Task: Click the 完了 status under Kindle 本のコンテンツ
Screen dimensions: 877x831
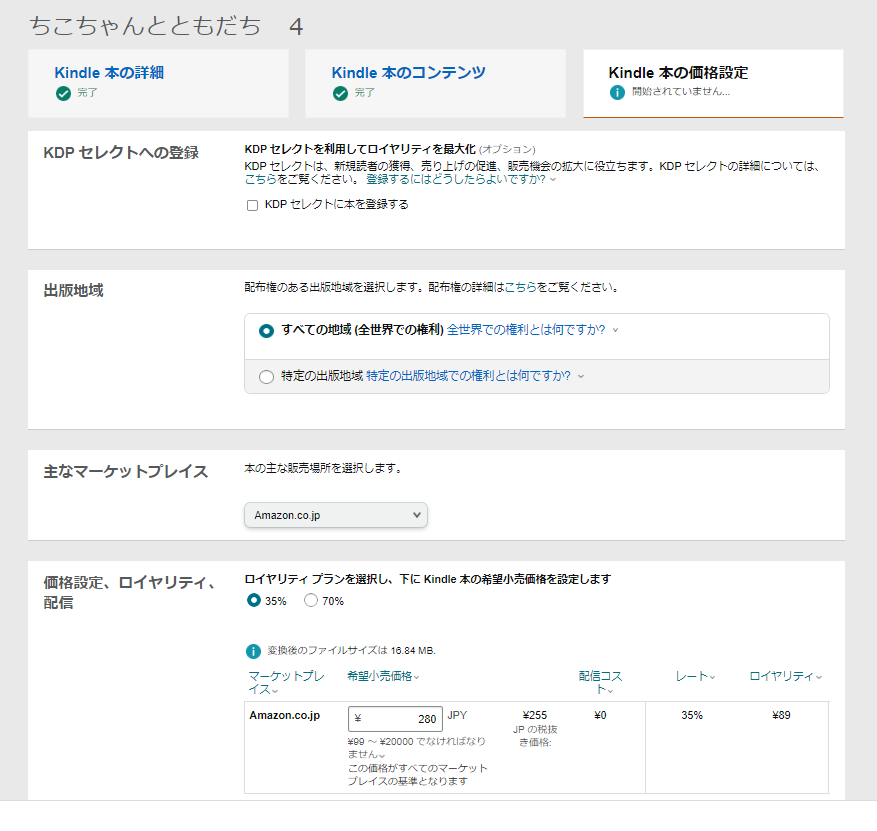Action: click(364, 92)
